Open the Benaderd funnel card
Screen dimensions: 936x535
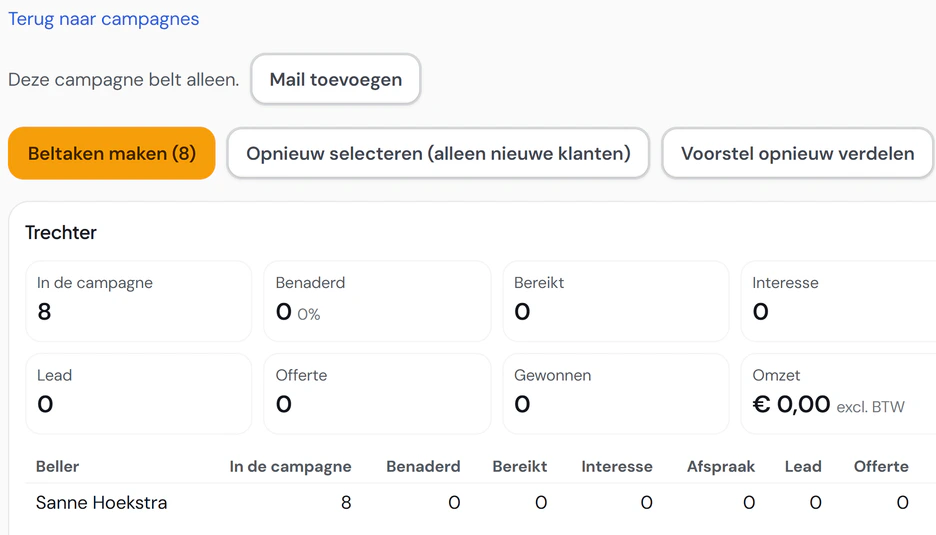pos(377,301)
